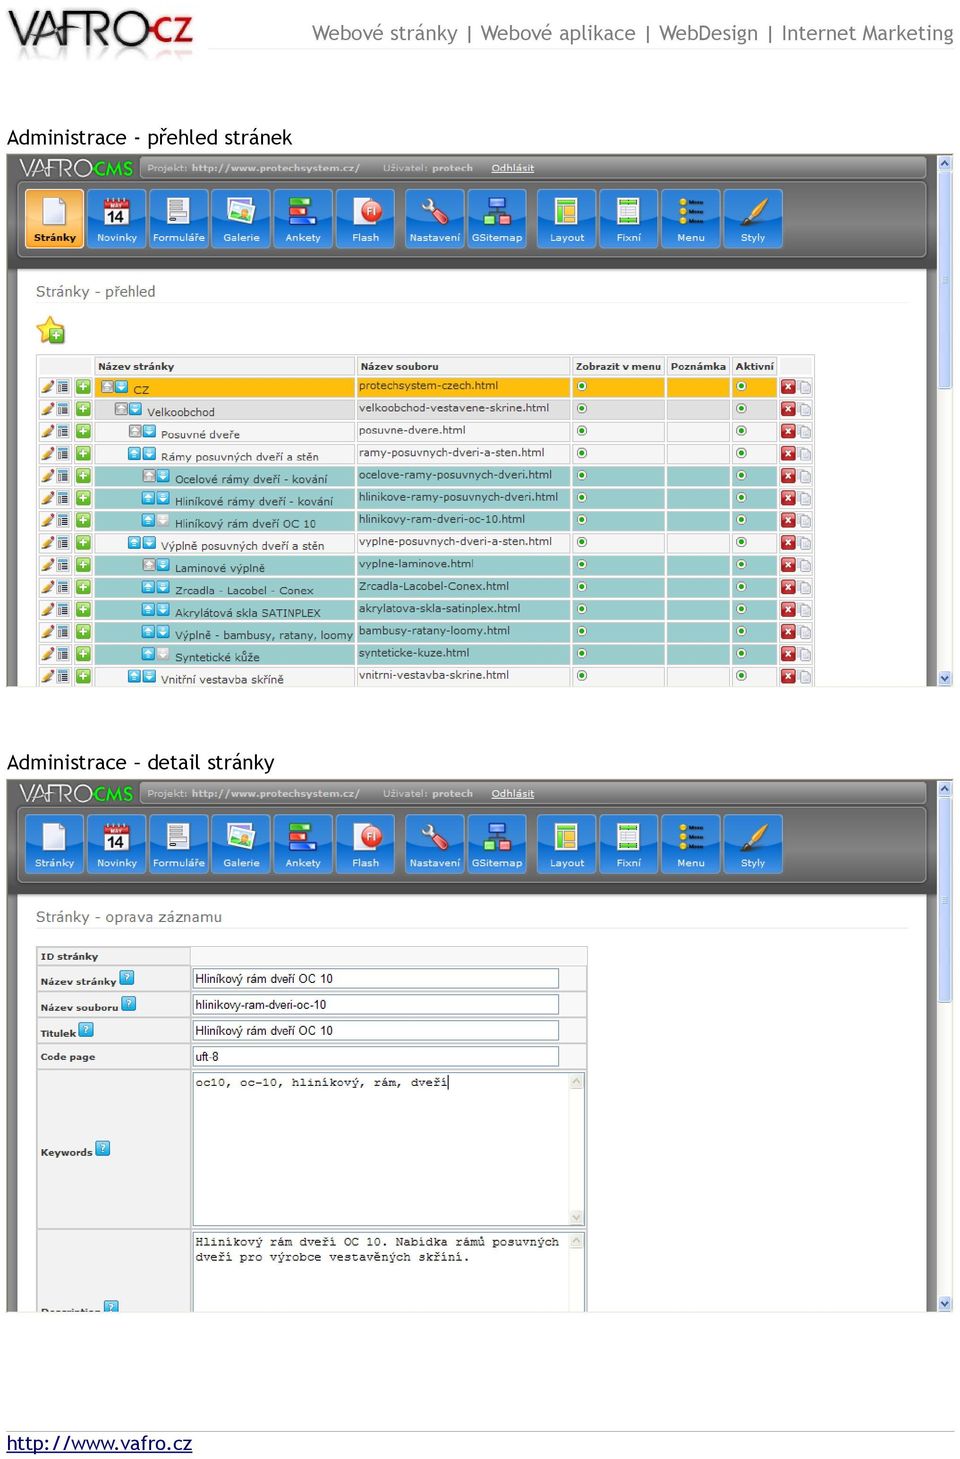Open Novinky calendar icon in top admin toolbar

click(117, 219)
